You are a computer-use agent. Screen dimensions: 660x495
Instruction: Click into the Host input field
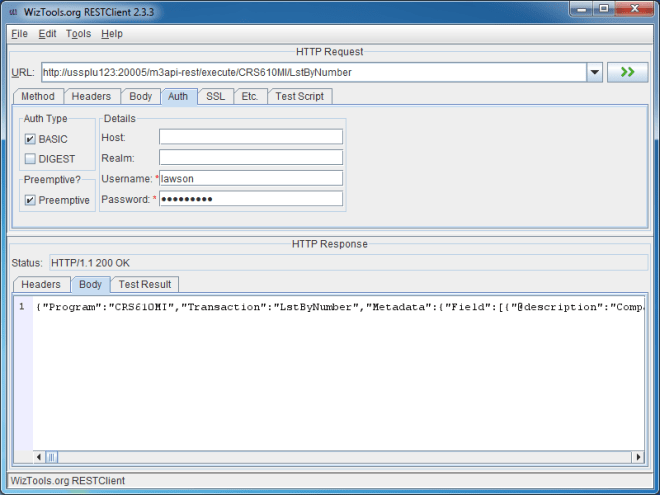(250, 137)
